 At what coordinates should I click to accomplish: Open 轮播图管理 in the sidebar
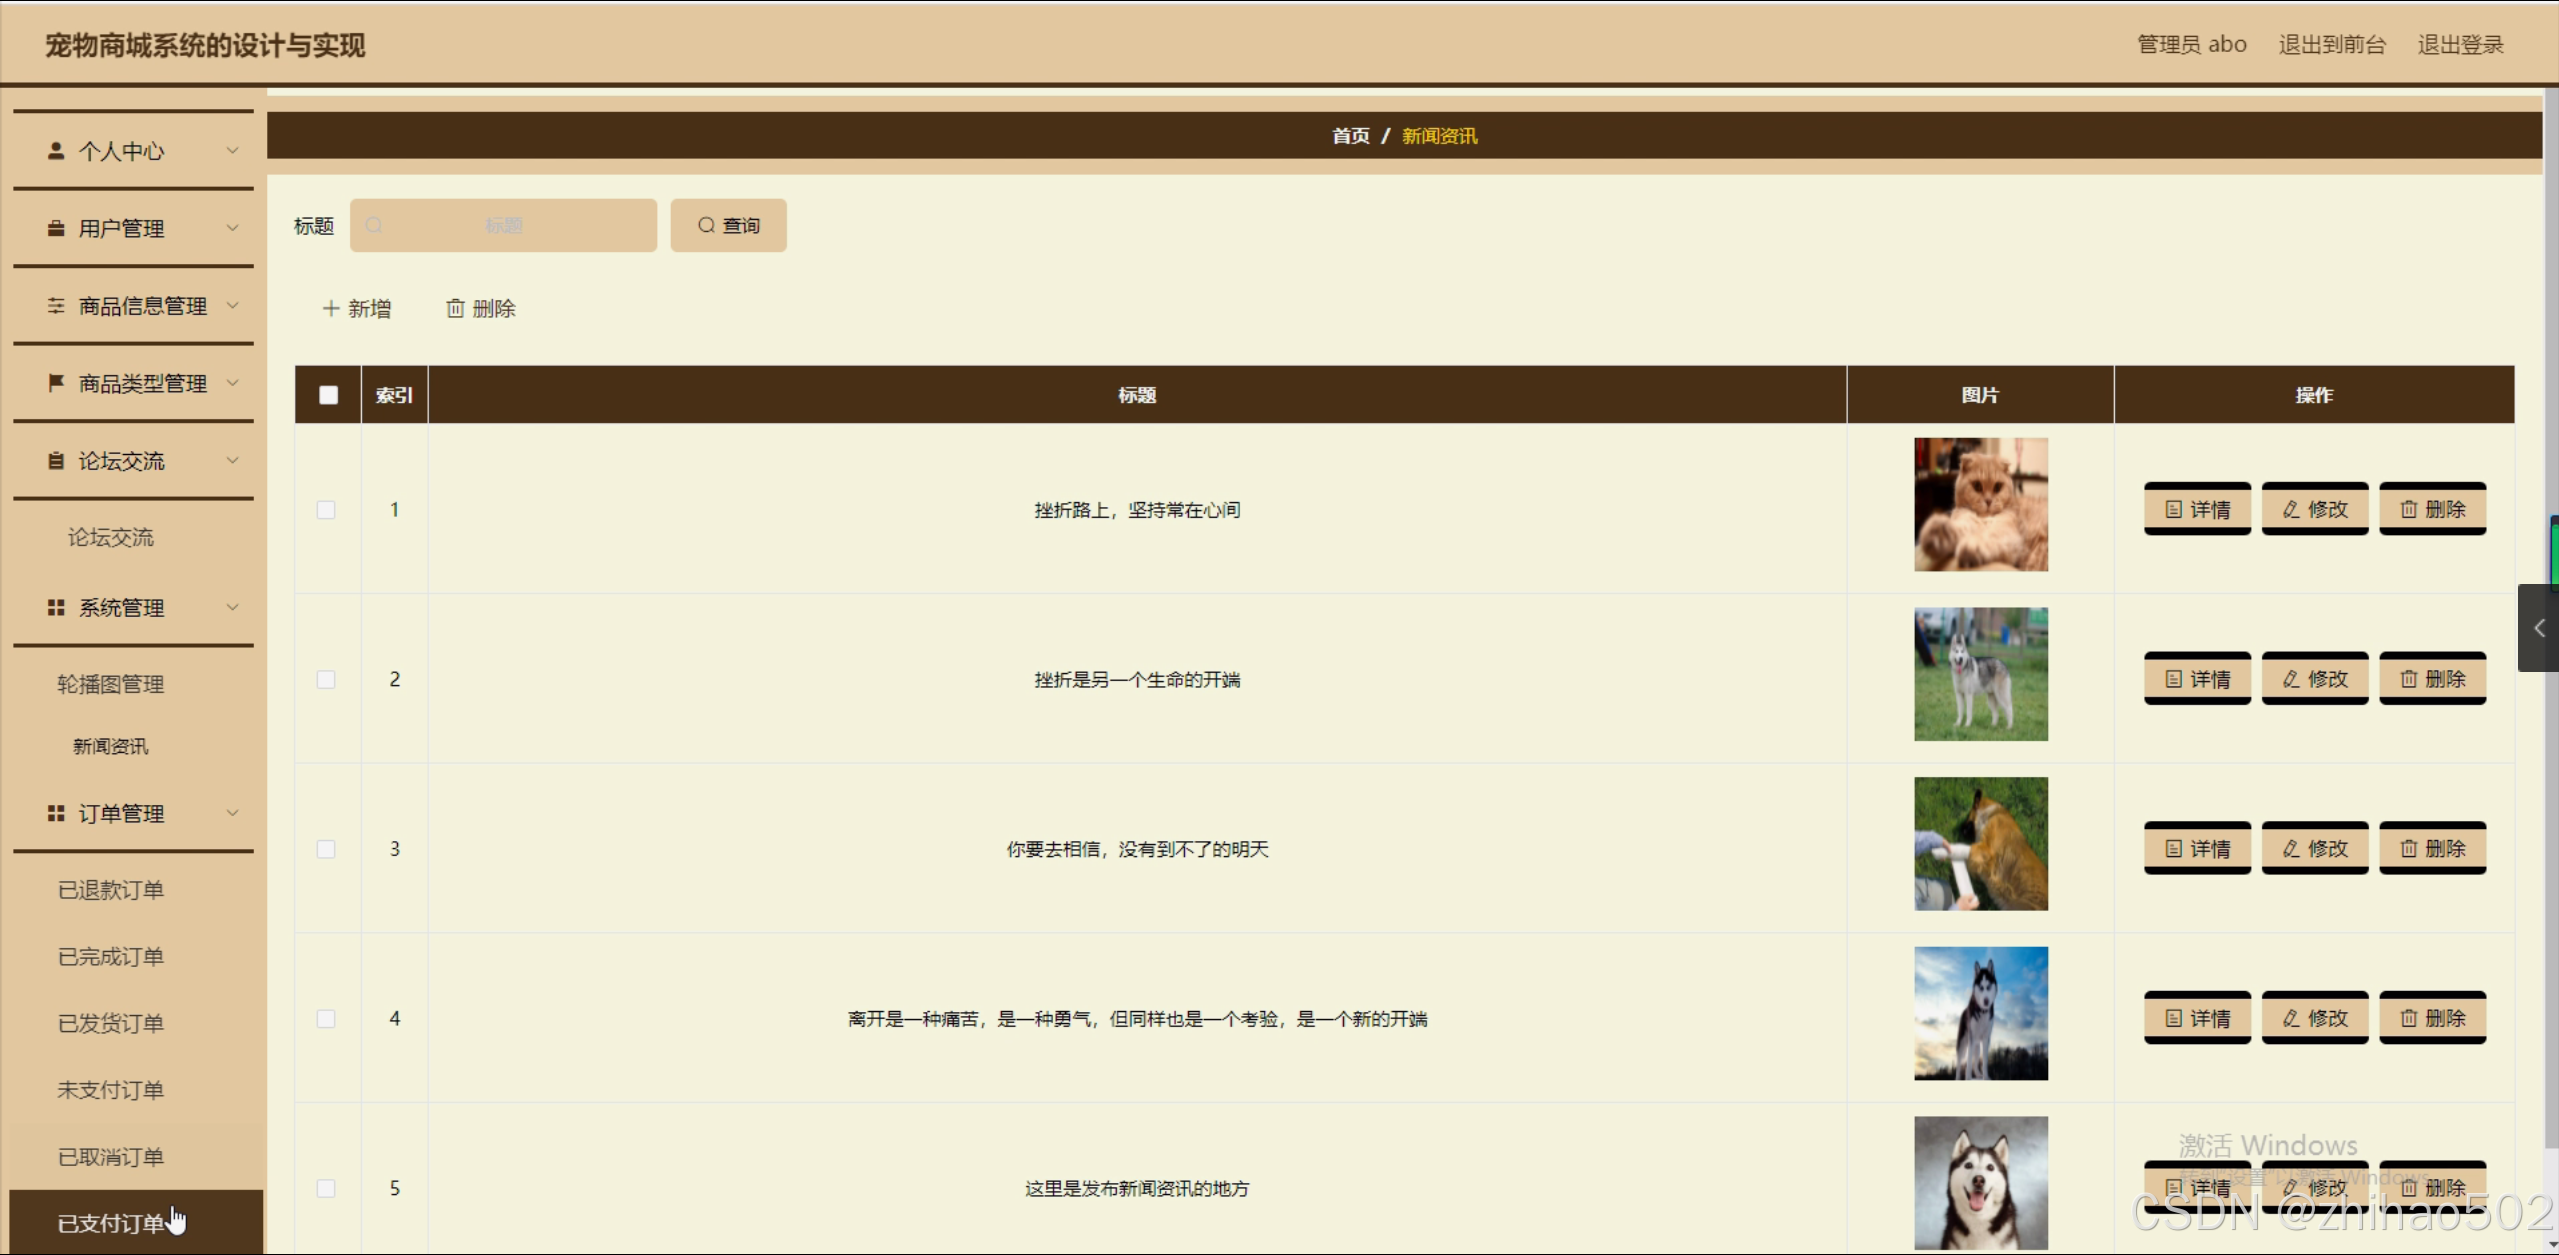110,684
